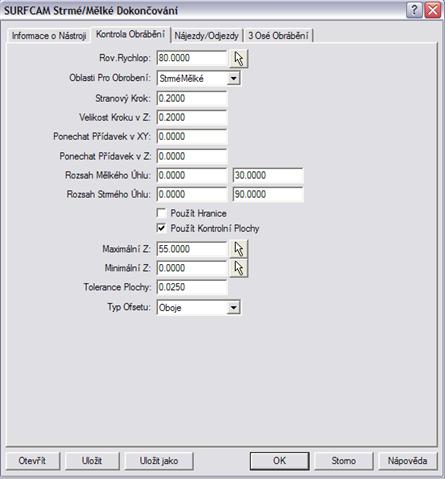Click the Storno button
Screen dimensions: 445x479
[343, 461]
